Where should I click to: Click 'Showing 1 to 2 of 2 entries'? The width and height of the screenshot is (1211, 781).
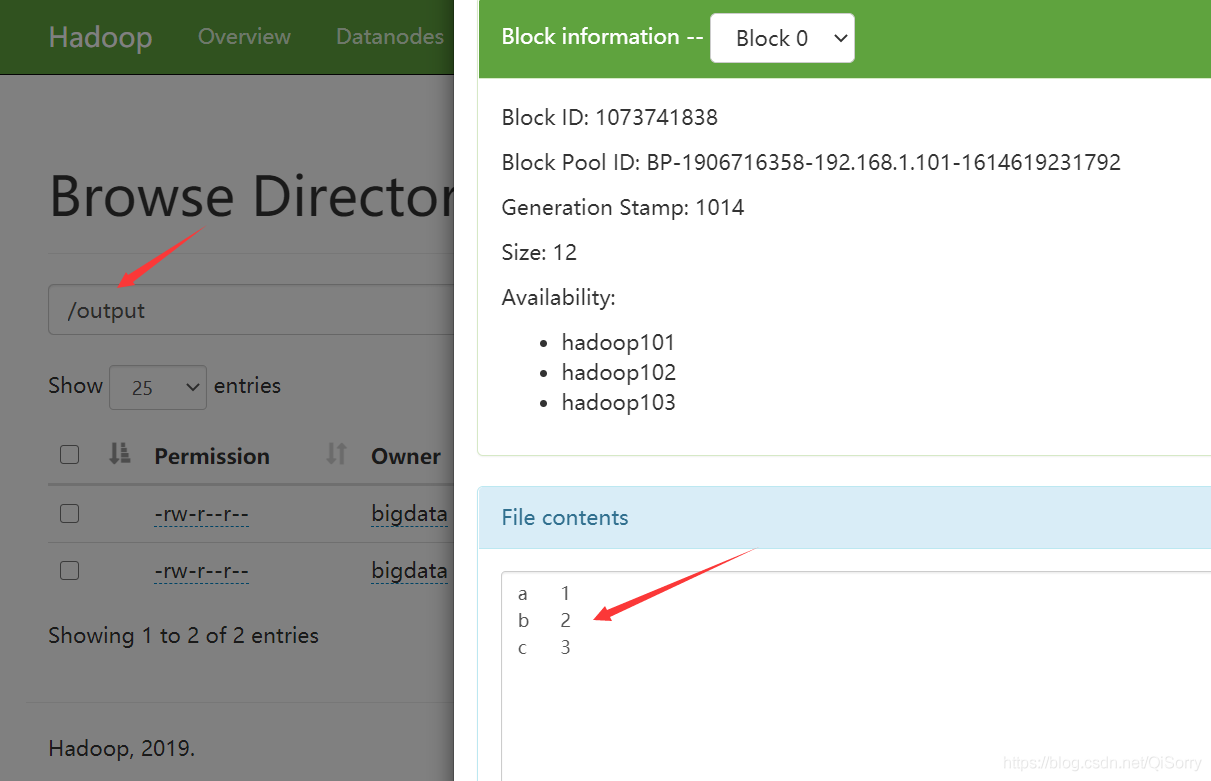184,636
